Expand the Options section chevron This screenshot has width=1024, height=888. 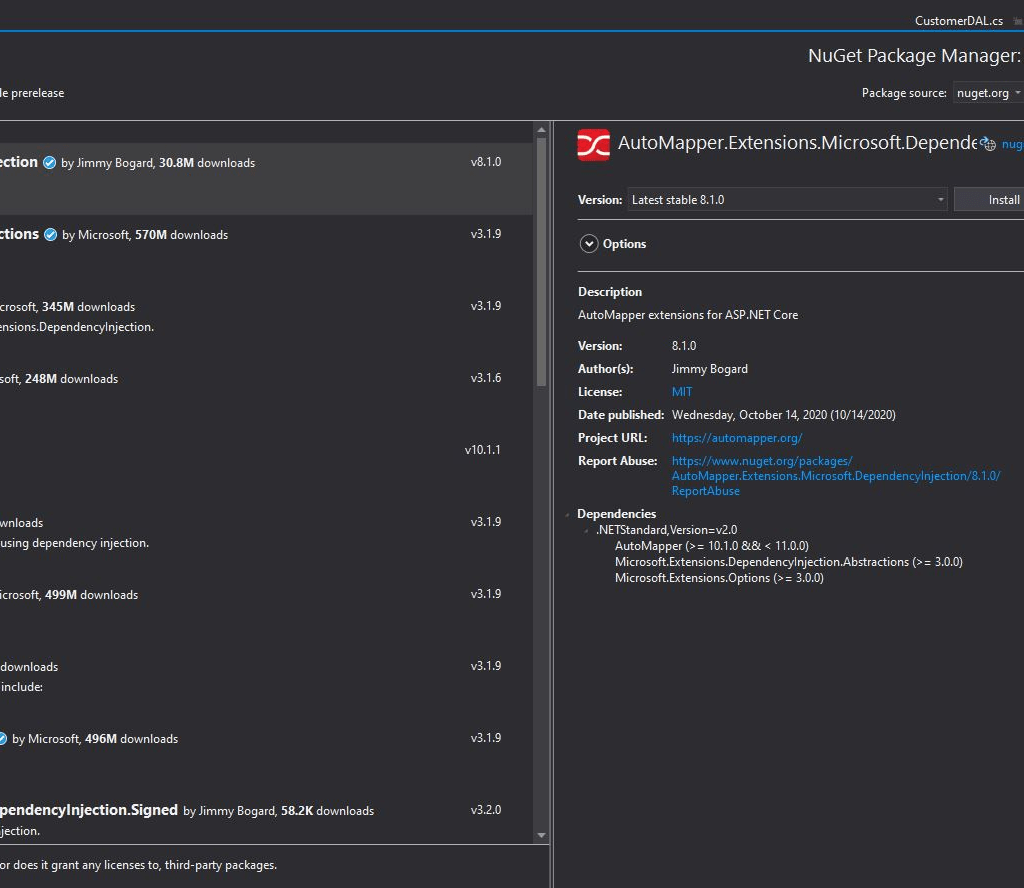click(x=588, y=244)
